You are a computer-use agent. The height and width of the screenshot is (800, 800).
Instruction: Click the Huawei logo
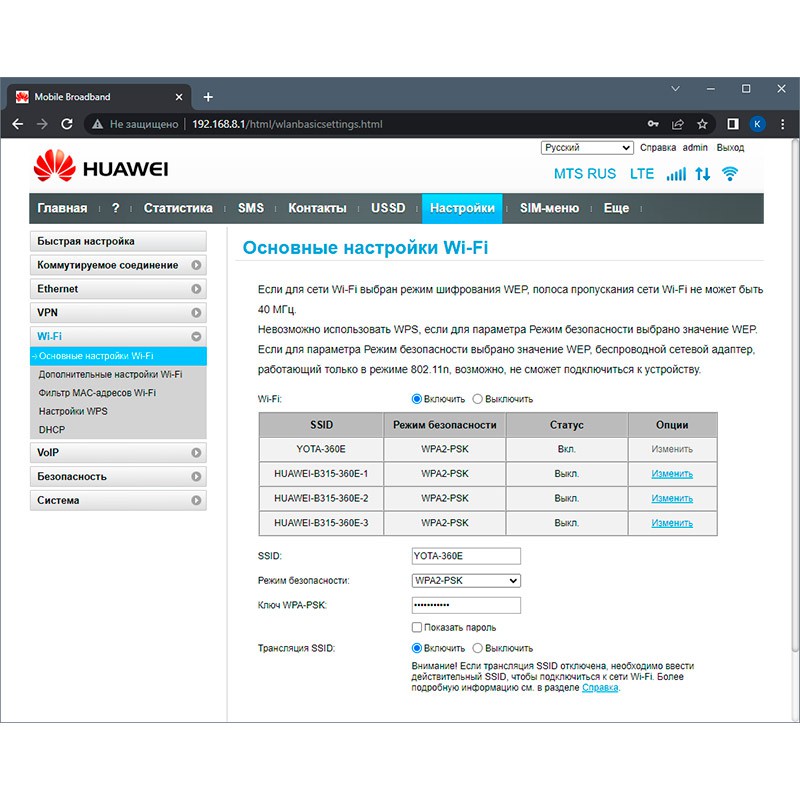point(101,168)
